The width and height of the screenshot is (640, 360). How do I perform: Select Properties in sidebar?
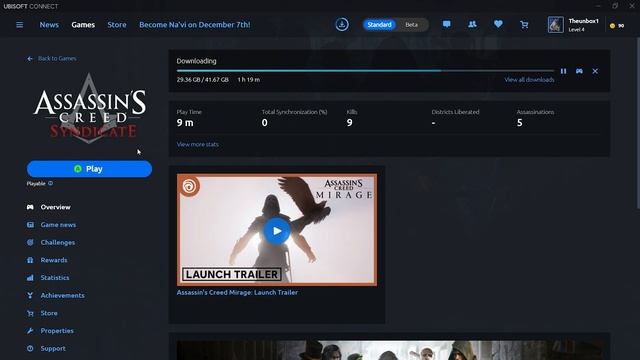(x=57, y=331)
